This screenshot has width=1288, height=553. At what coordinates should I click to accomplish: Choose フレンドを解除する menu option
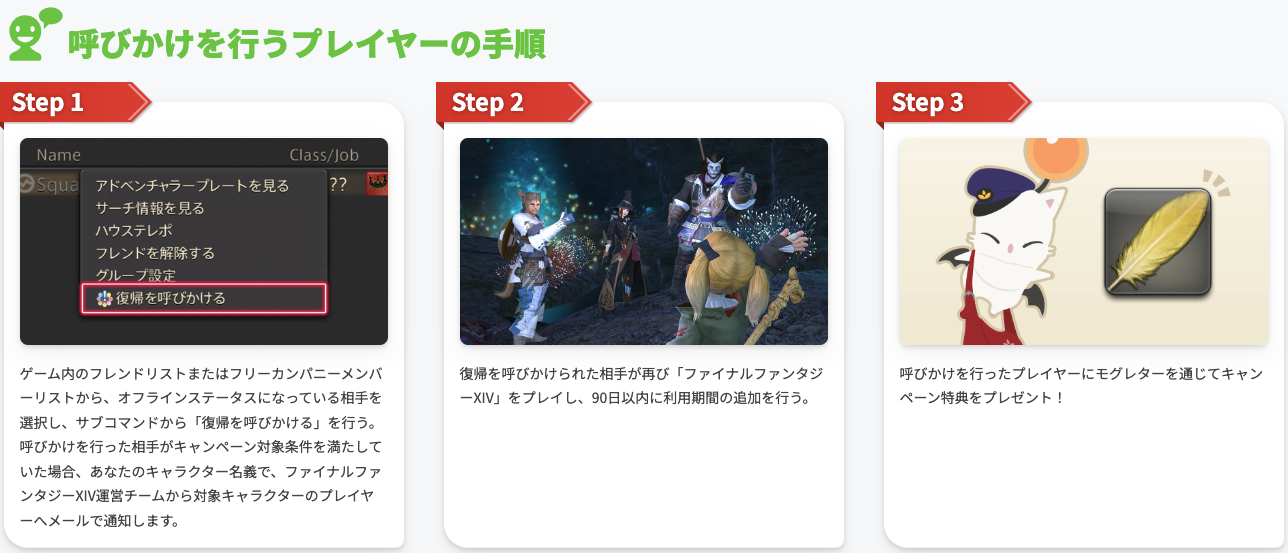[x=155, y=253]
